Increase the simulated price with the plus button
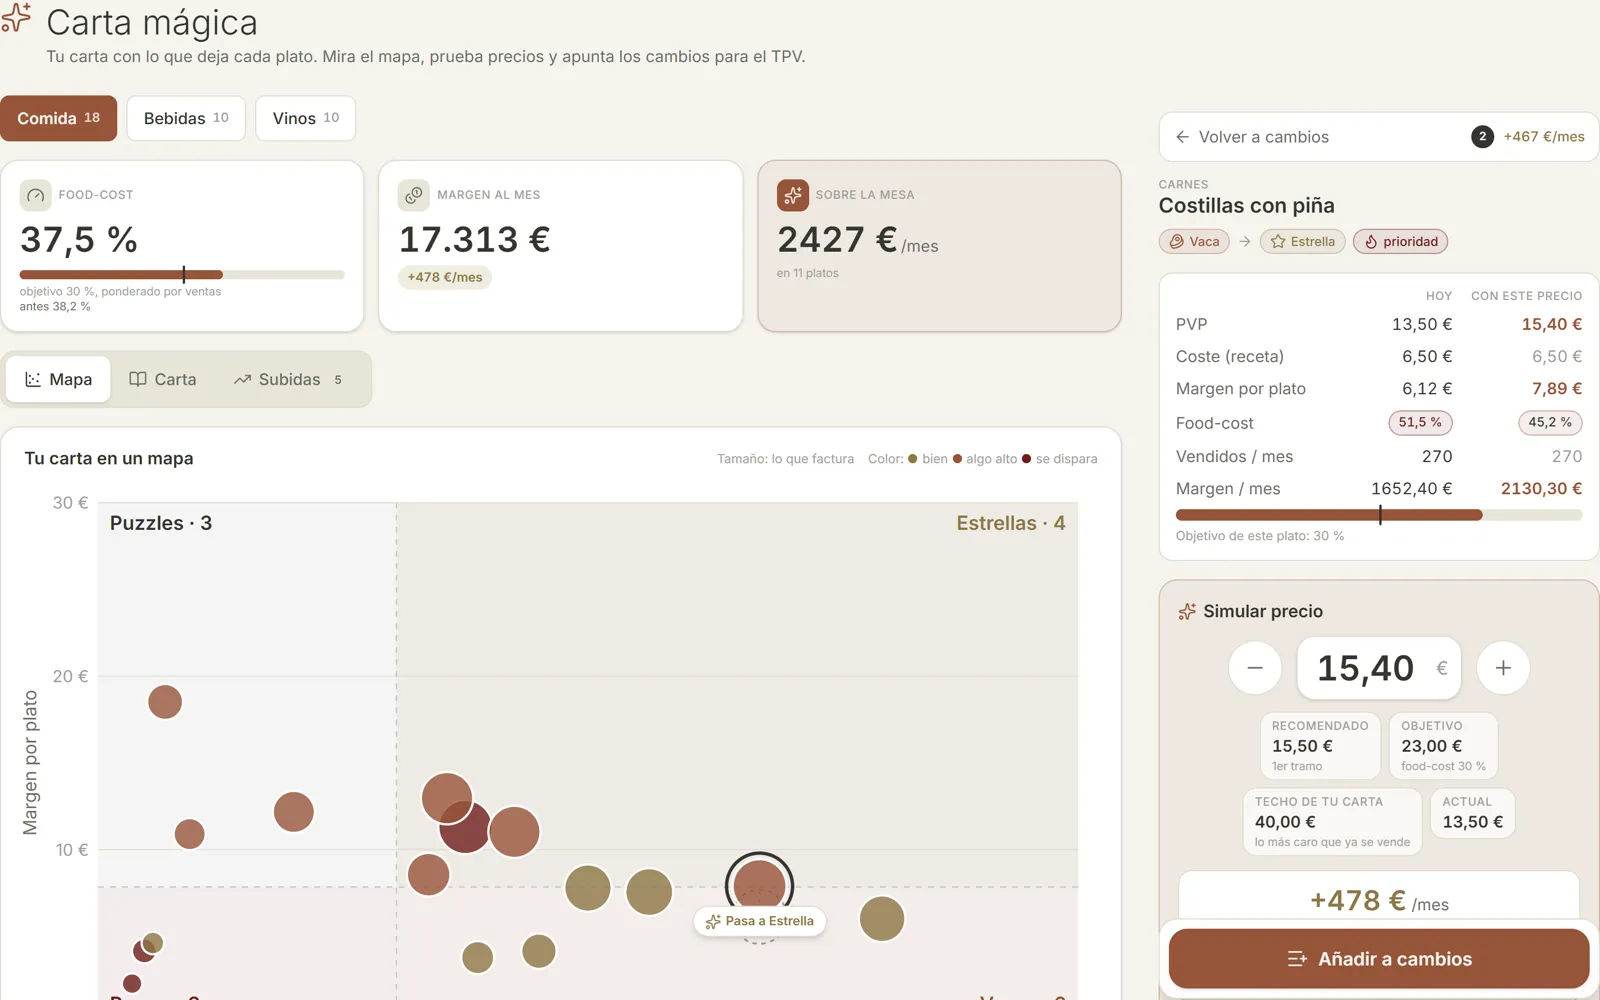Viewport: 1600px width, 1000px height. [1503, 668]
